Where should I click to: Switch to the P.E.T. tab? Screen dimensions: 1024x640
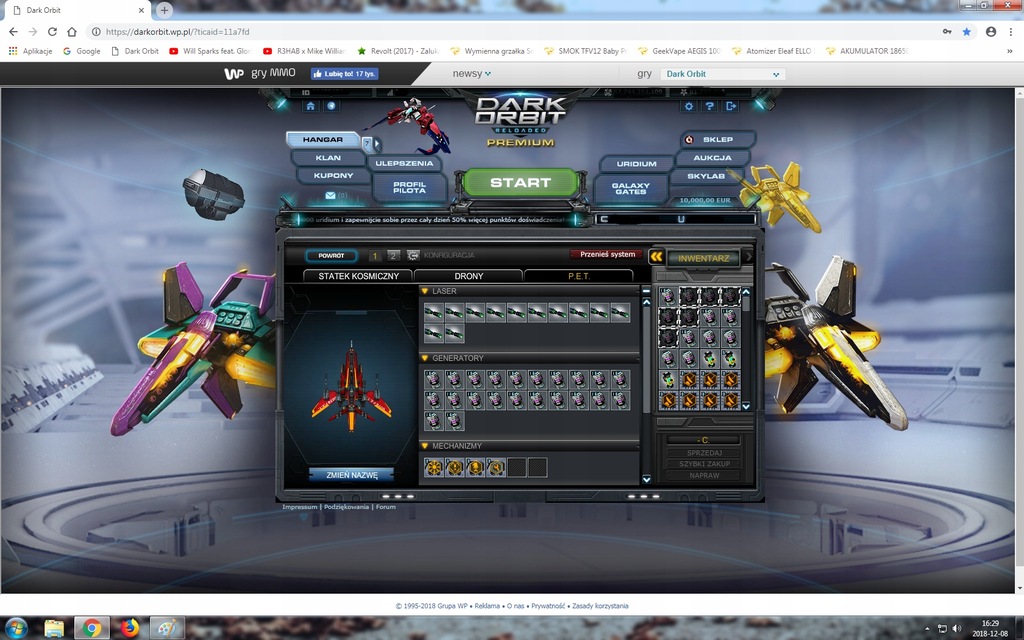(579, 276)
